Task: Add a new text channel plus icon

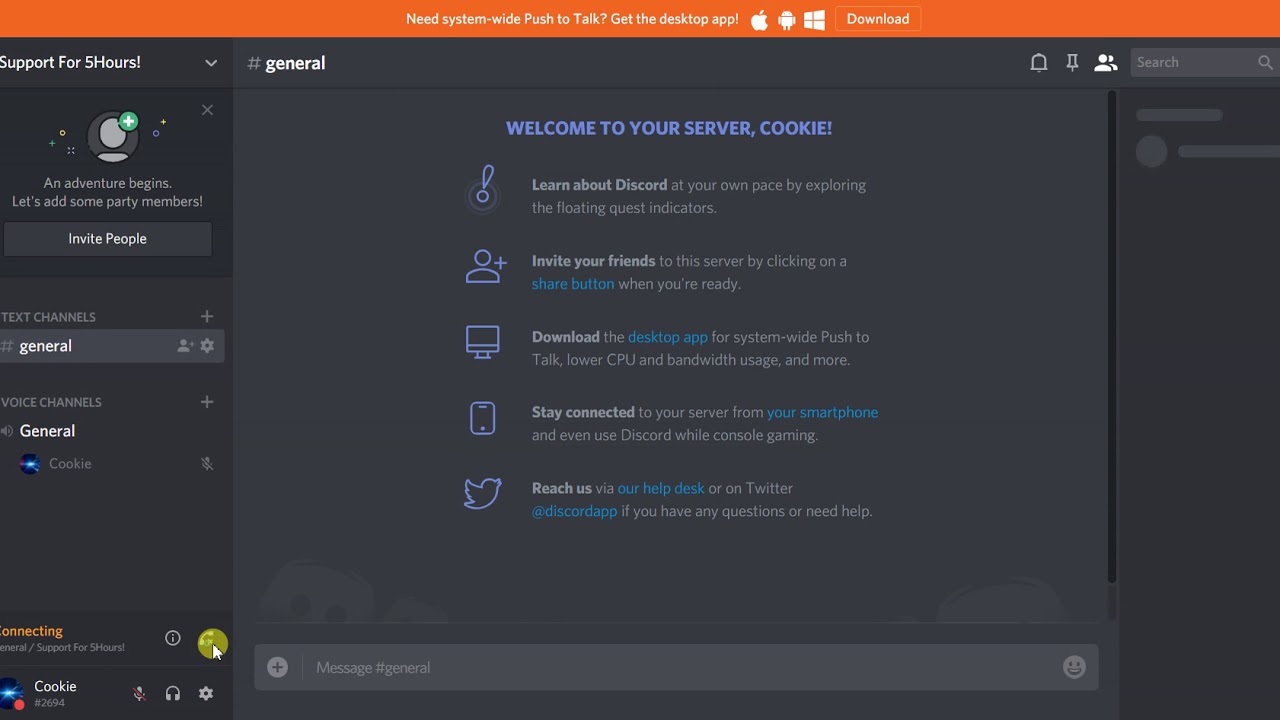Action: pyautogui.click(x=207, y=316)
